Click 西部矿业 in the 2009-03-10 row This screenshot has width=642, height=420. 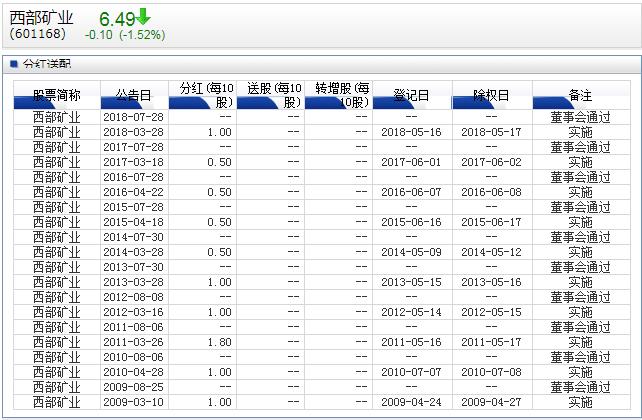click(57, 402)
